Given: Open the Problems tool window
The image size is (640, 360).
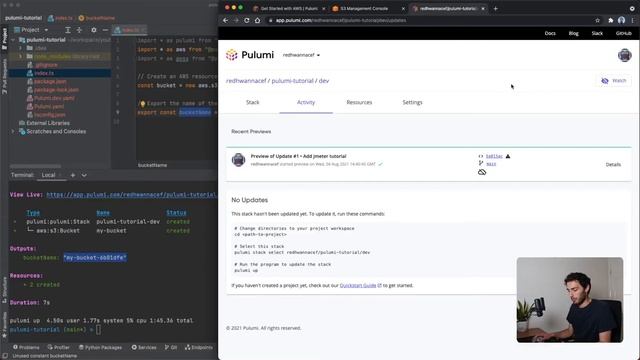Looking at the screenshot, I should pyautogui.click(x=26, y=347).
